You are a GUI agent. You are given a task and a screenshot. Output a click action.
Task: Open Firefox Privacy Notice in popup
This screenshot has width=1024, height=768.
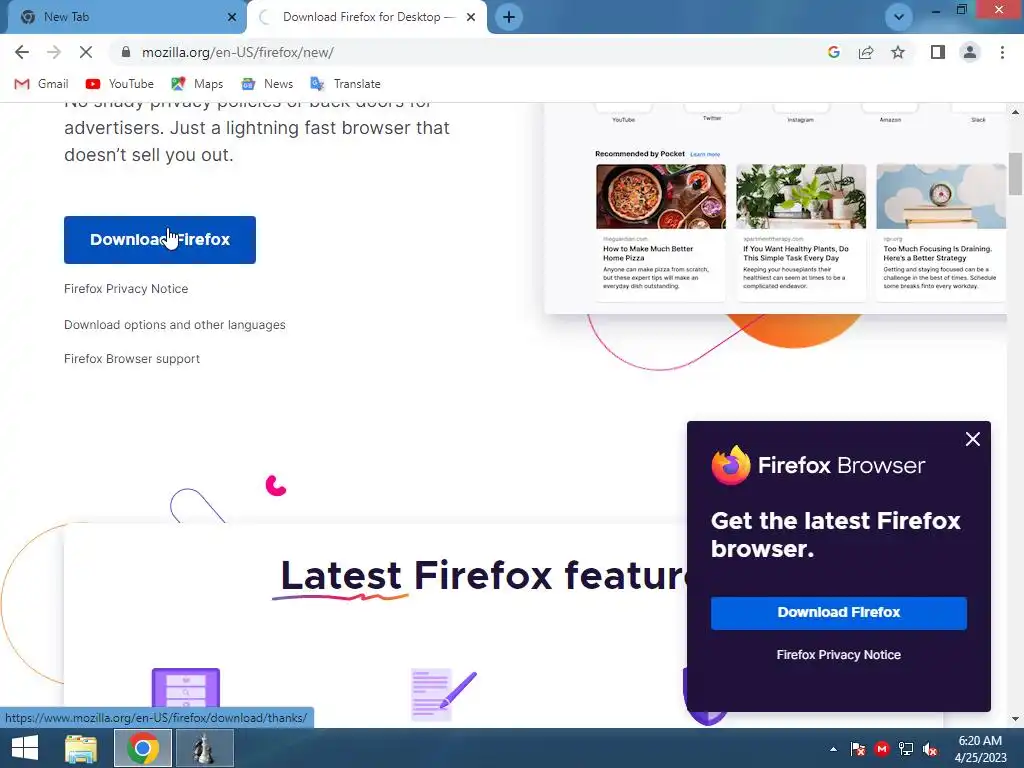[839, 654]
